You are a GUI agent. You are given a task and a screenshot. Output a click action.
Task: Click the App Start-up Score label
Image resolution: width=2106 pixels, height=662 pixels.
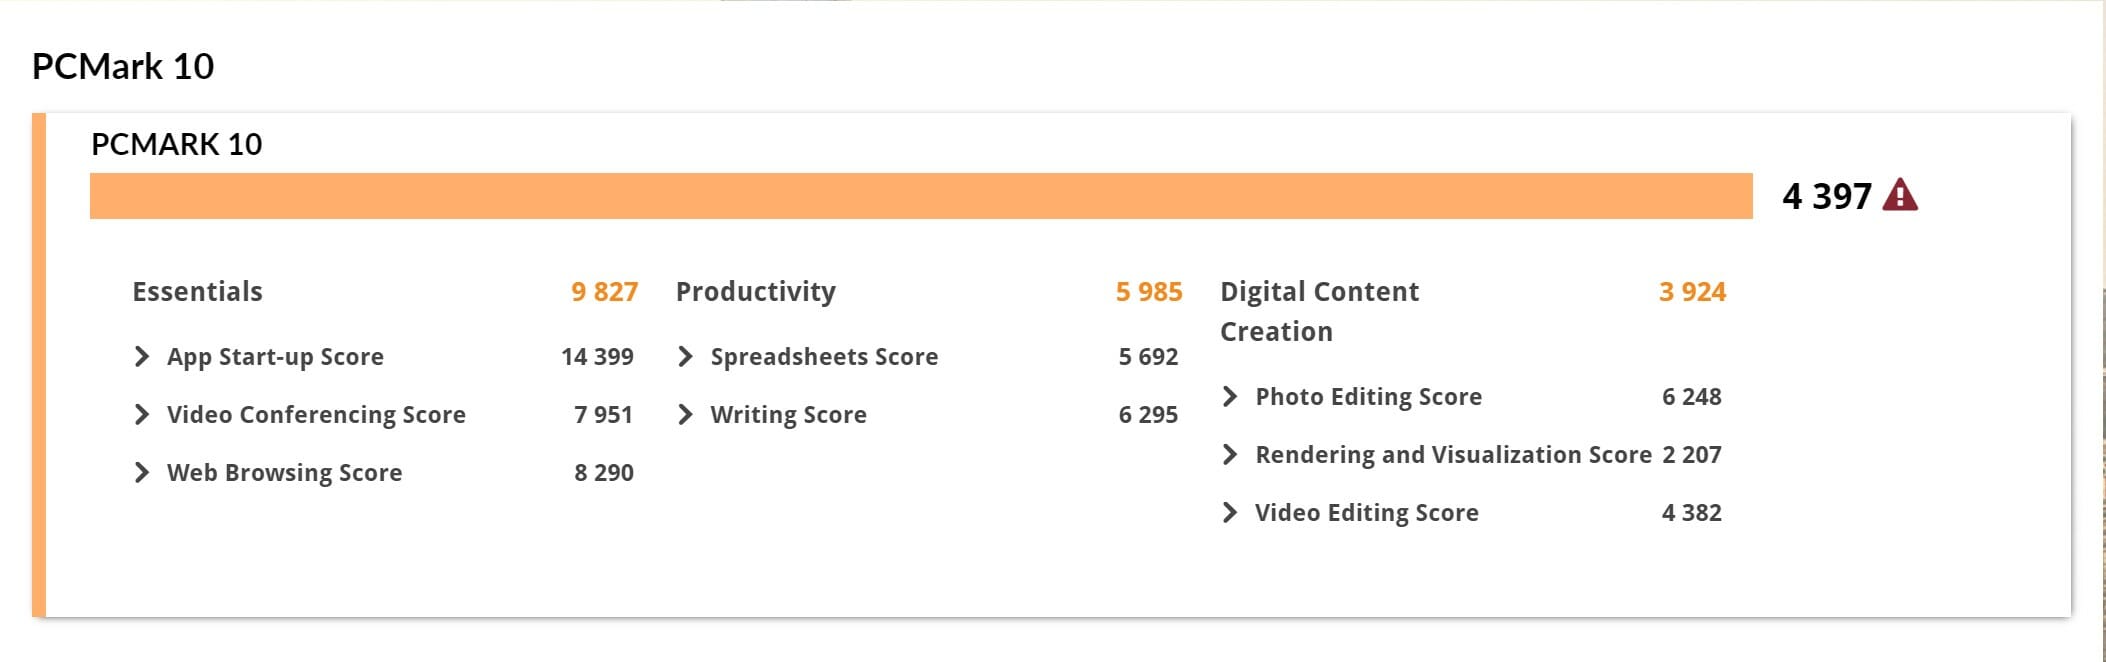[275, 357]
